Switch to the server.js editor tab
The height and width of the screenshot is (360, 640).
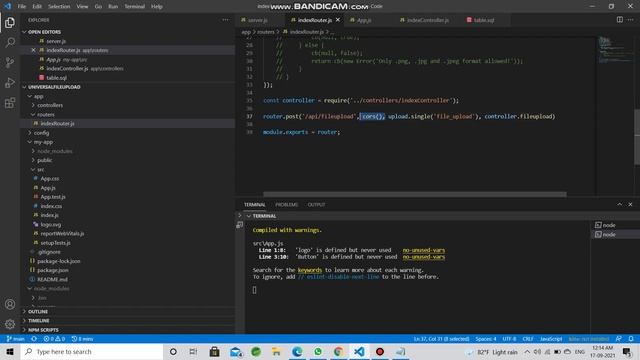pos(258,20)
